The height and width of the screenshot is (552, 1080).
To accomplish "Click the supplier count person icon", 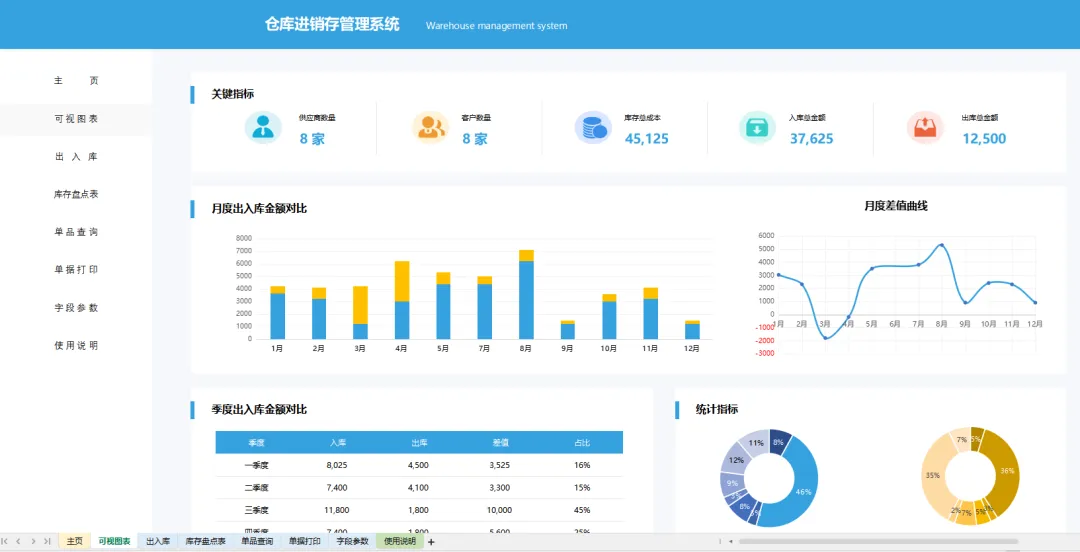I will (263, 127).
